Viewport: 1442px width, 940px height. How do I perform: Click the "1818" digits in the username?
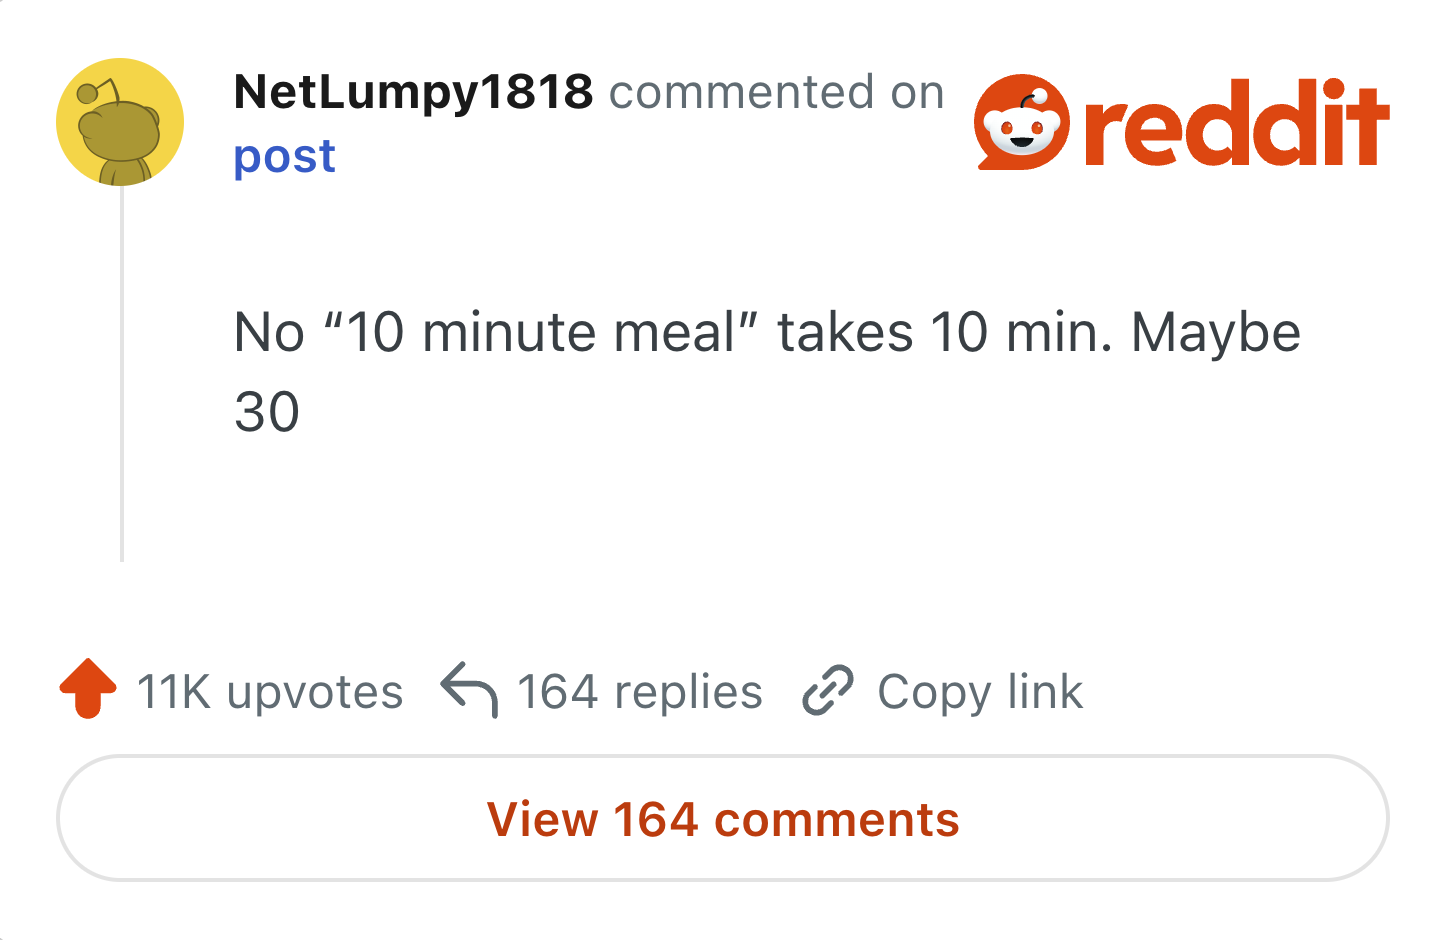537,92
